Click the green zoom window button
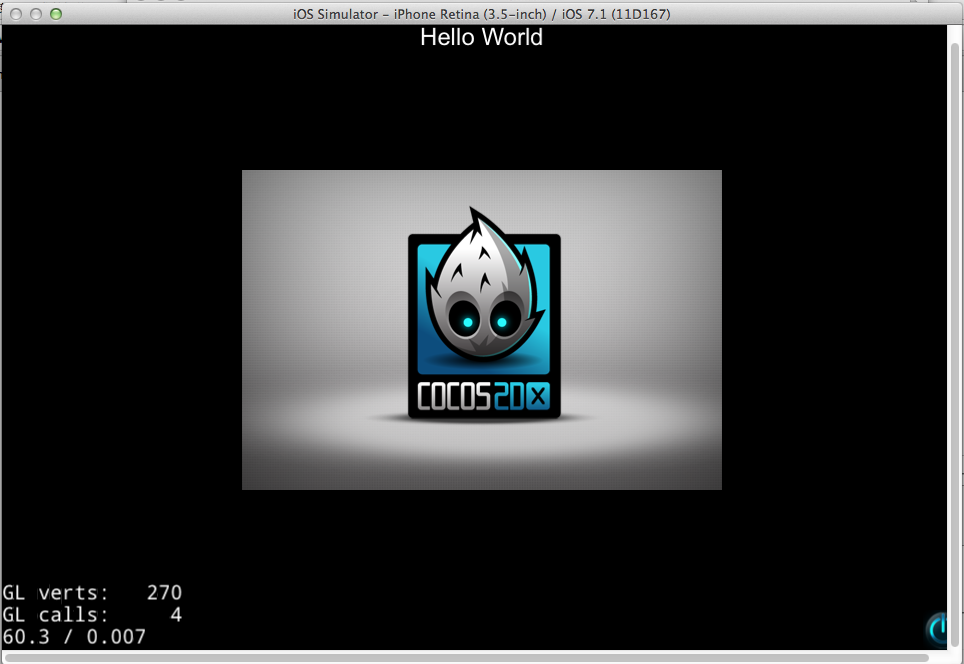 pyautogui.click(x=56, y=14)
